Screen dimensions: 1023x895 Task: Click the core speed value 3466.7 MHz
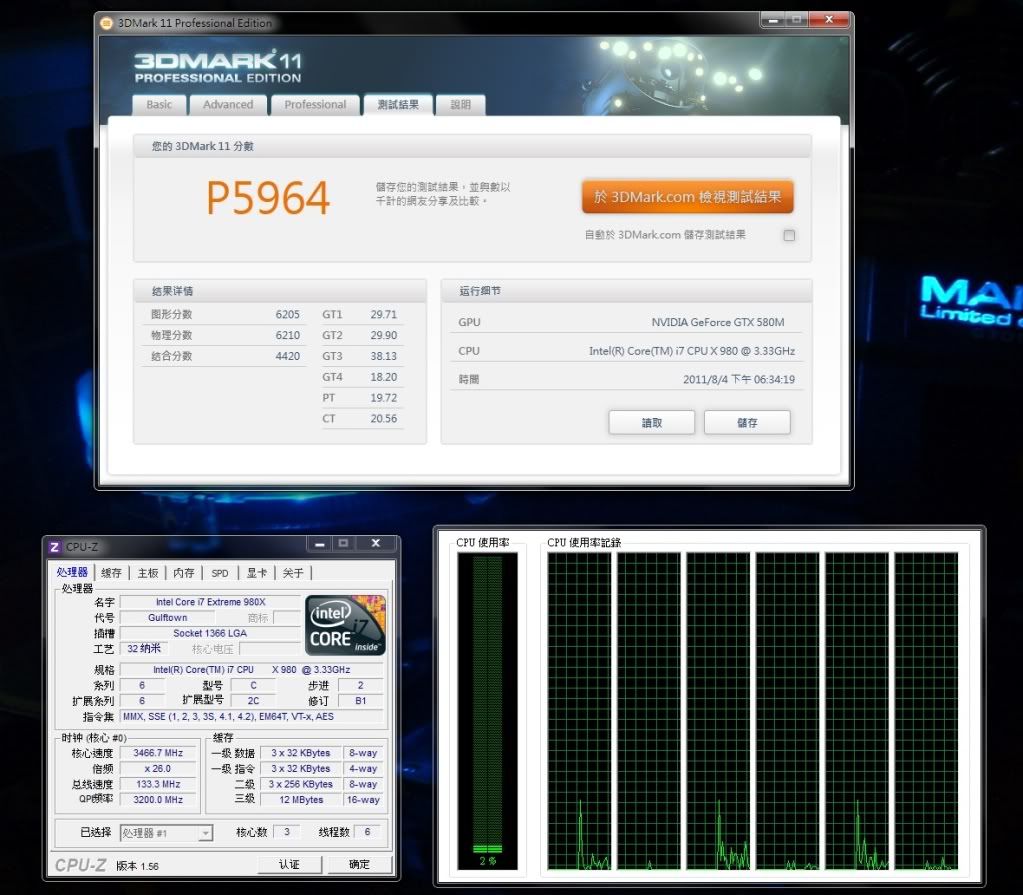pyautogui.click(x=158, y=753)
